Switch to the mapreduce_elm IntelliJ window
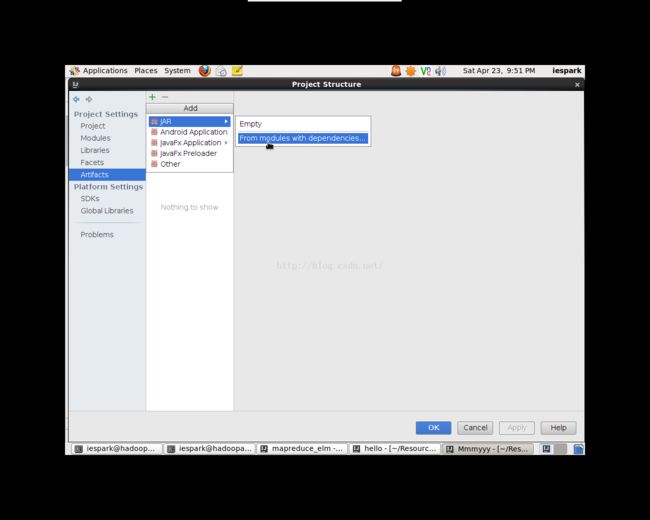The height and width of the screenshot is (520, 650). [x=301, y=449]
